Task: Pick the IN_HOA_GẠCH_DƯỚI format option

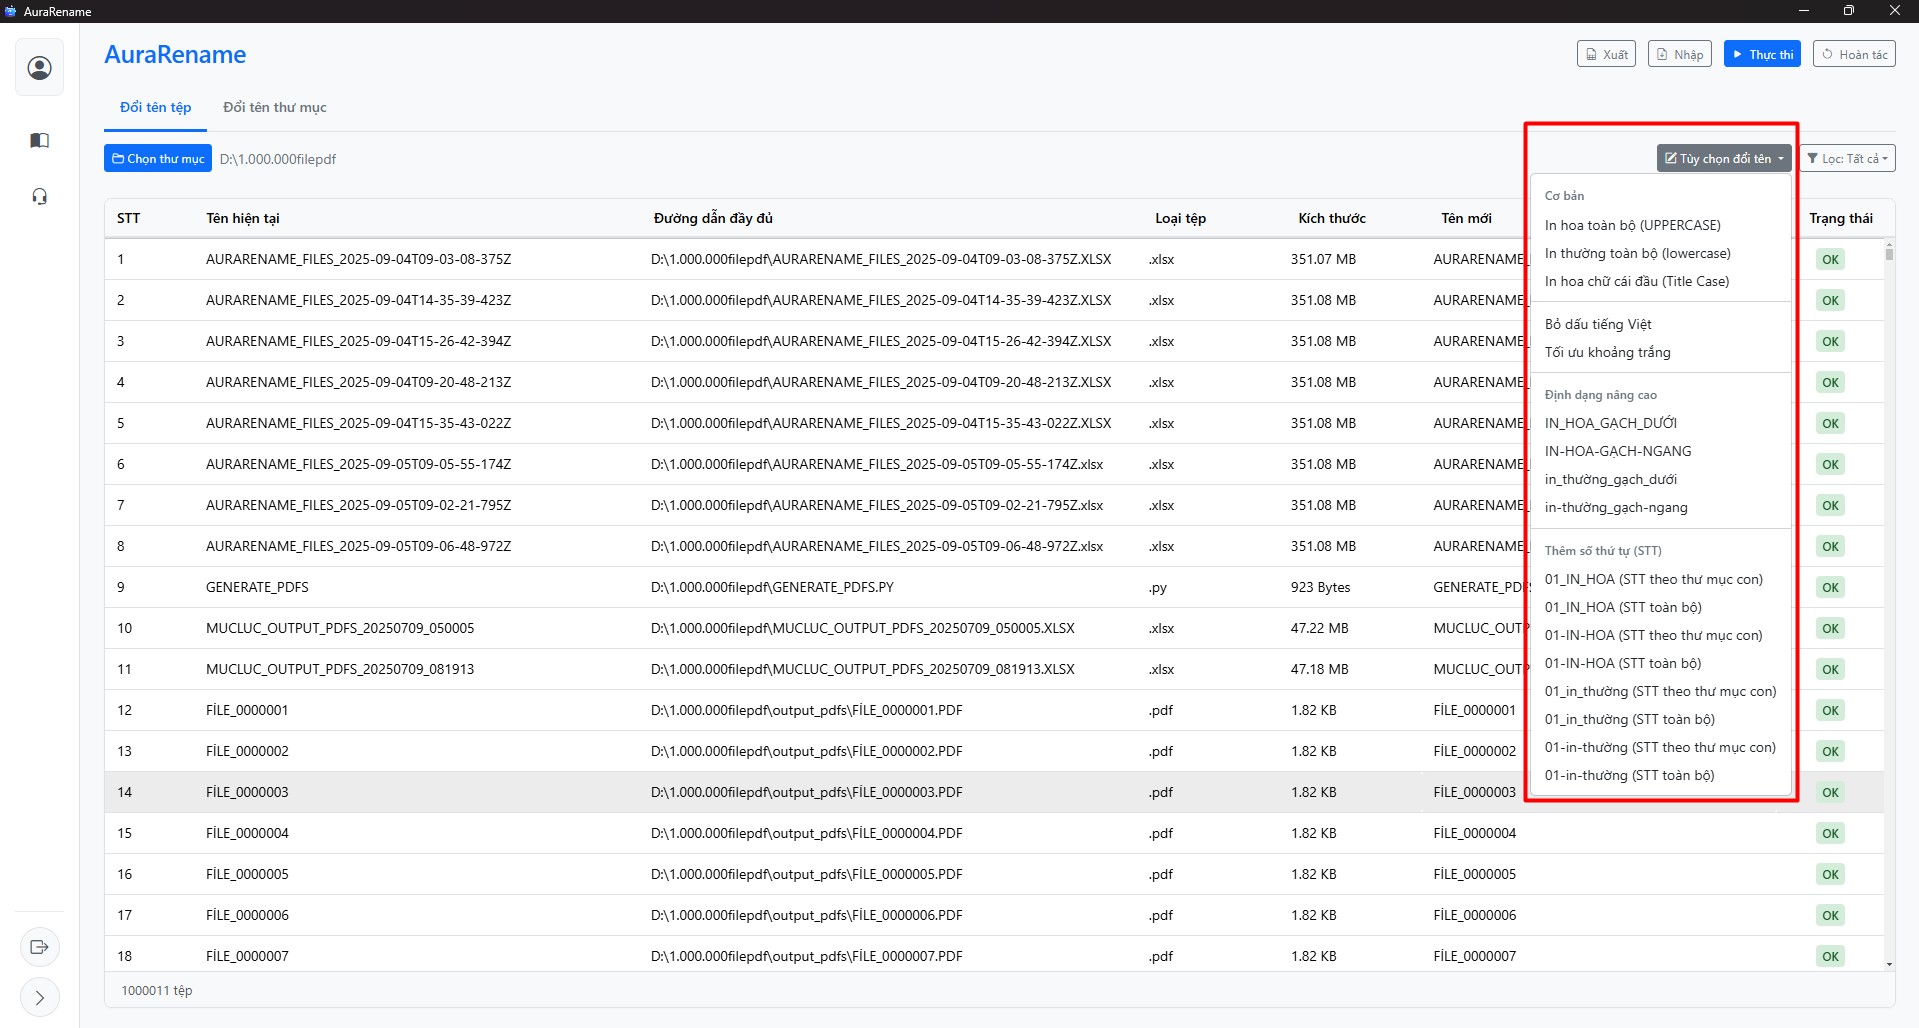Action: pyautogui.click(x=1610, y=423)
